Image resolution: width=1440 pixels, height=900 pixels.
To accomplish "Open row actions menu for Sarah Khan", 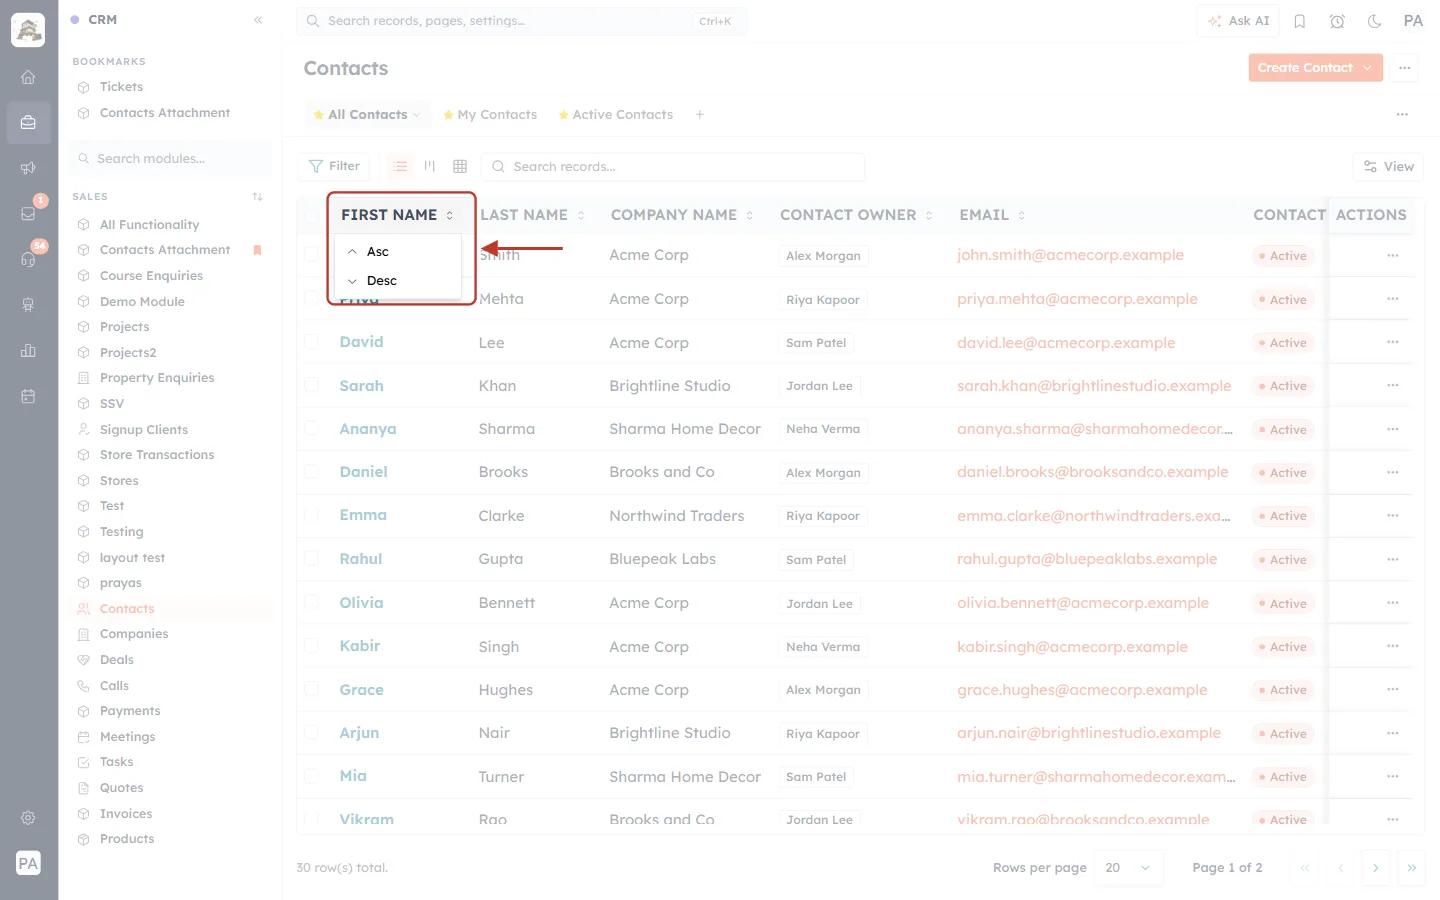I will click(1393, 386).
